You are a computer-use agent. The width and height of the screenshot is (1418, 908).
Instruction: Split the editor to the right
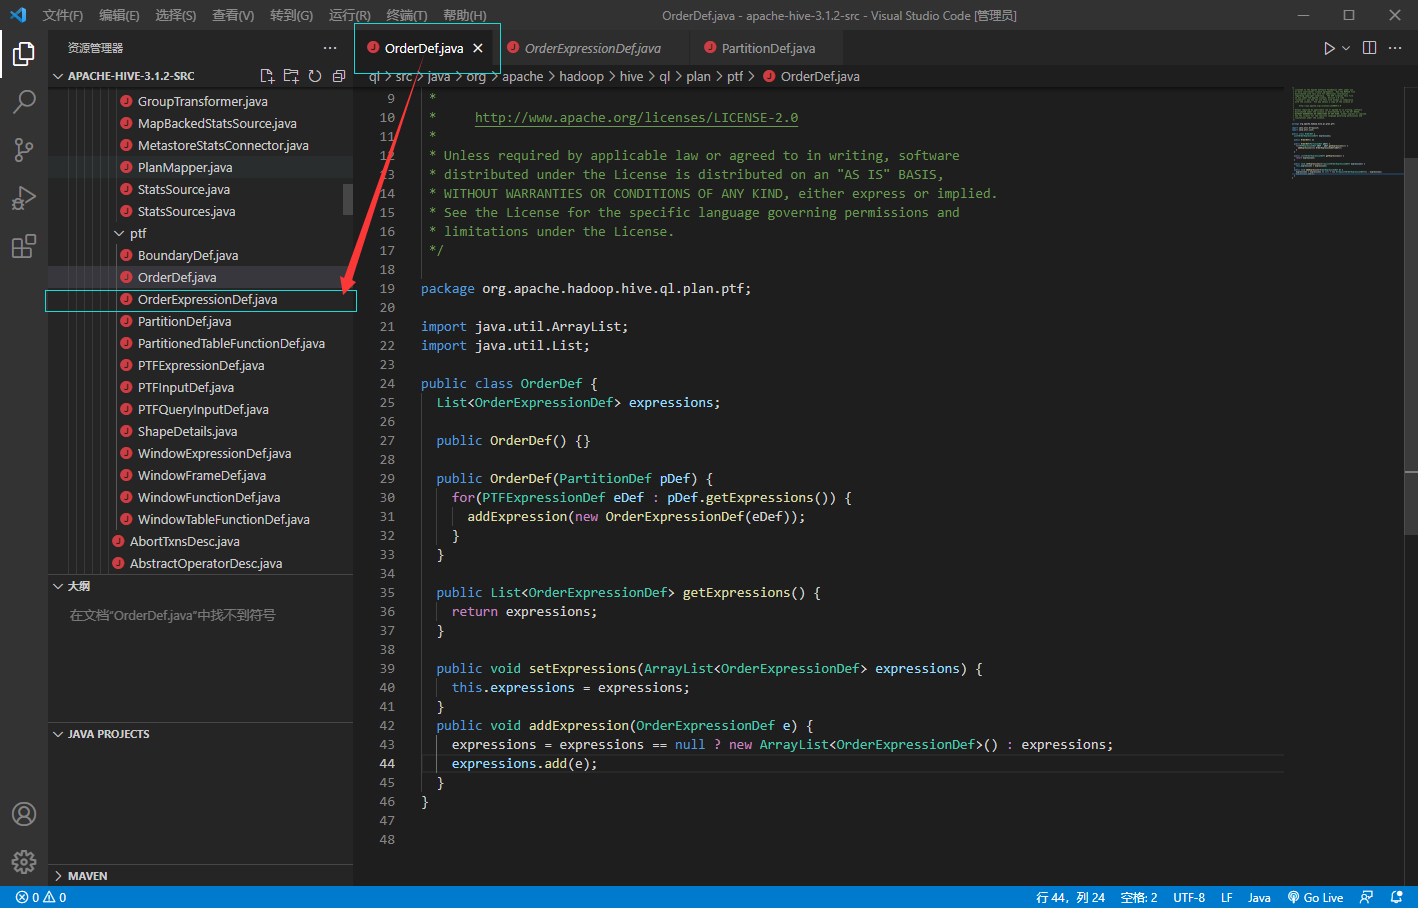1370,48
